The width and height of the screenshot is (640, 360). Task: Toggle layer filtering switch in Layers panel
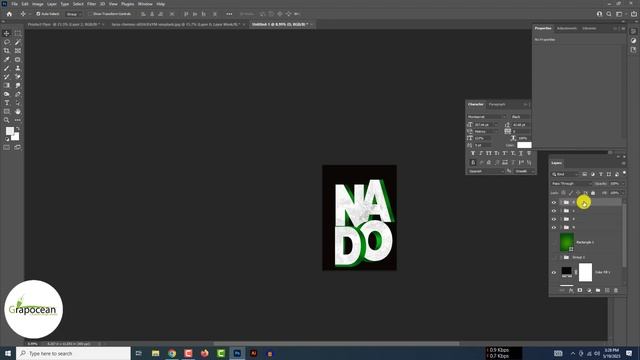pyautogui.click(x=624, y=173)
